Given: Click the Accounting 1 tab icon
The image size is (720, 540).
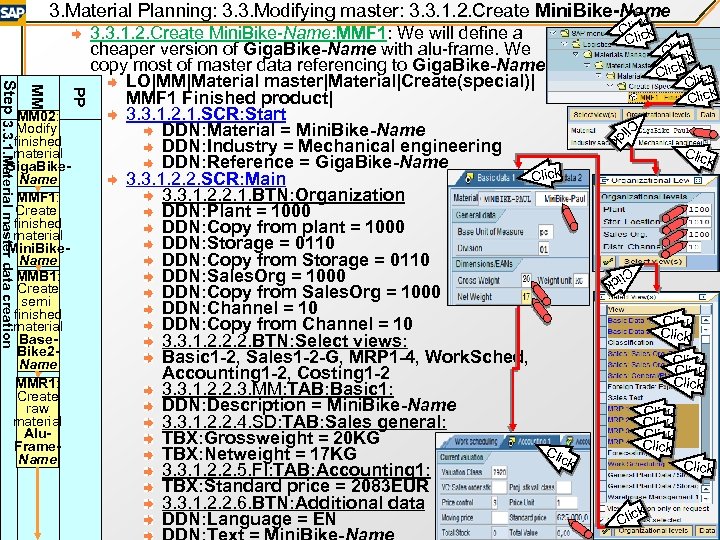Looking at the screenshot, I should tap(512, 441).
